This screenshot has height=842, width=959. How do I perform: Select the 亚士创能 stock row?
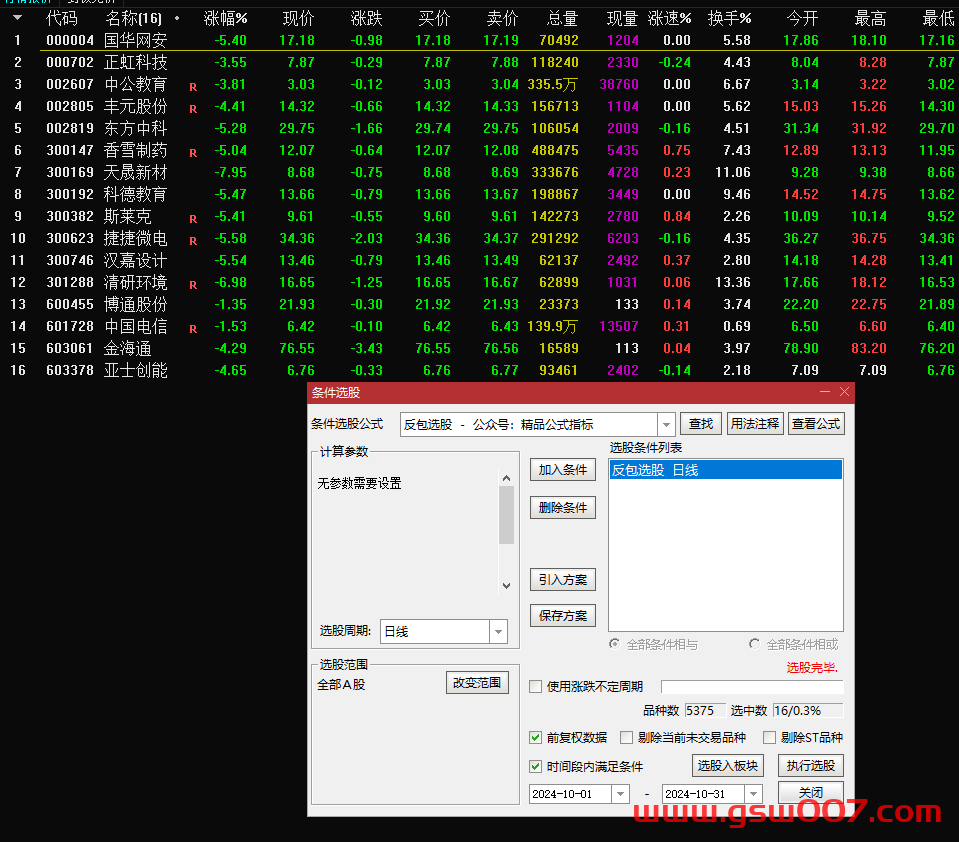point(480,371)
